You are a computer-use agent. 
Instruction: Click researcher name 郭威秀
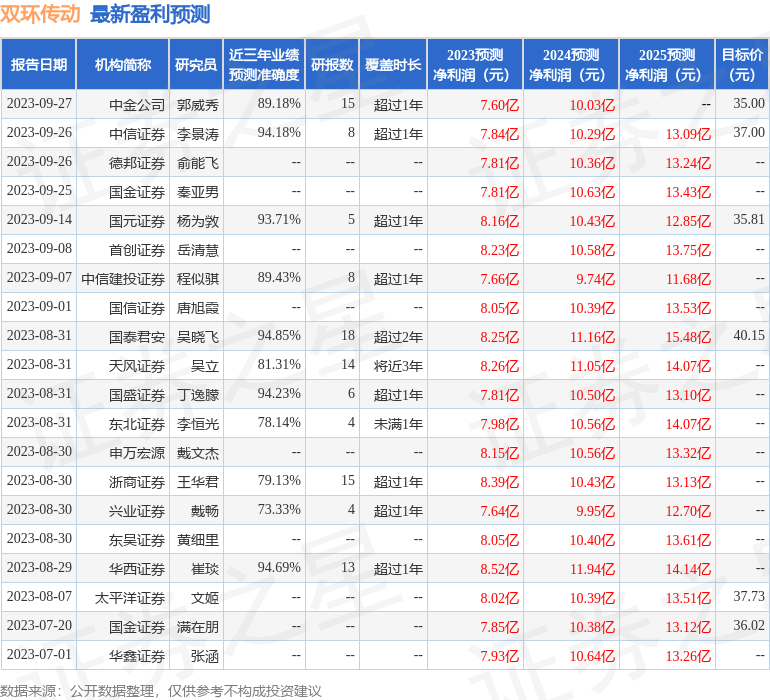(198, 105)
